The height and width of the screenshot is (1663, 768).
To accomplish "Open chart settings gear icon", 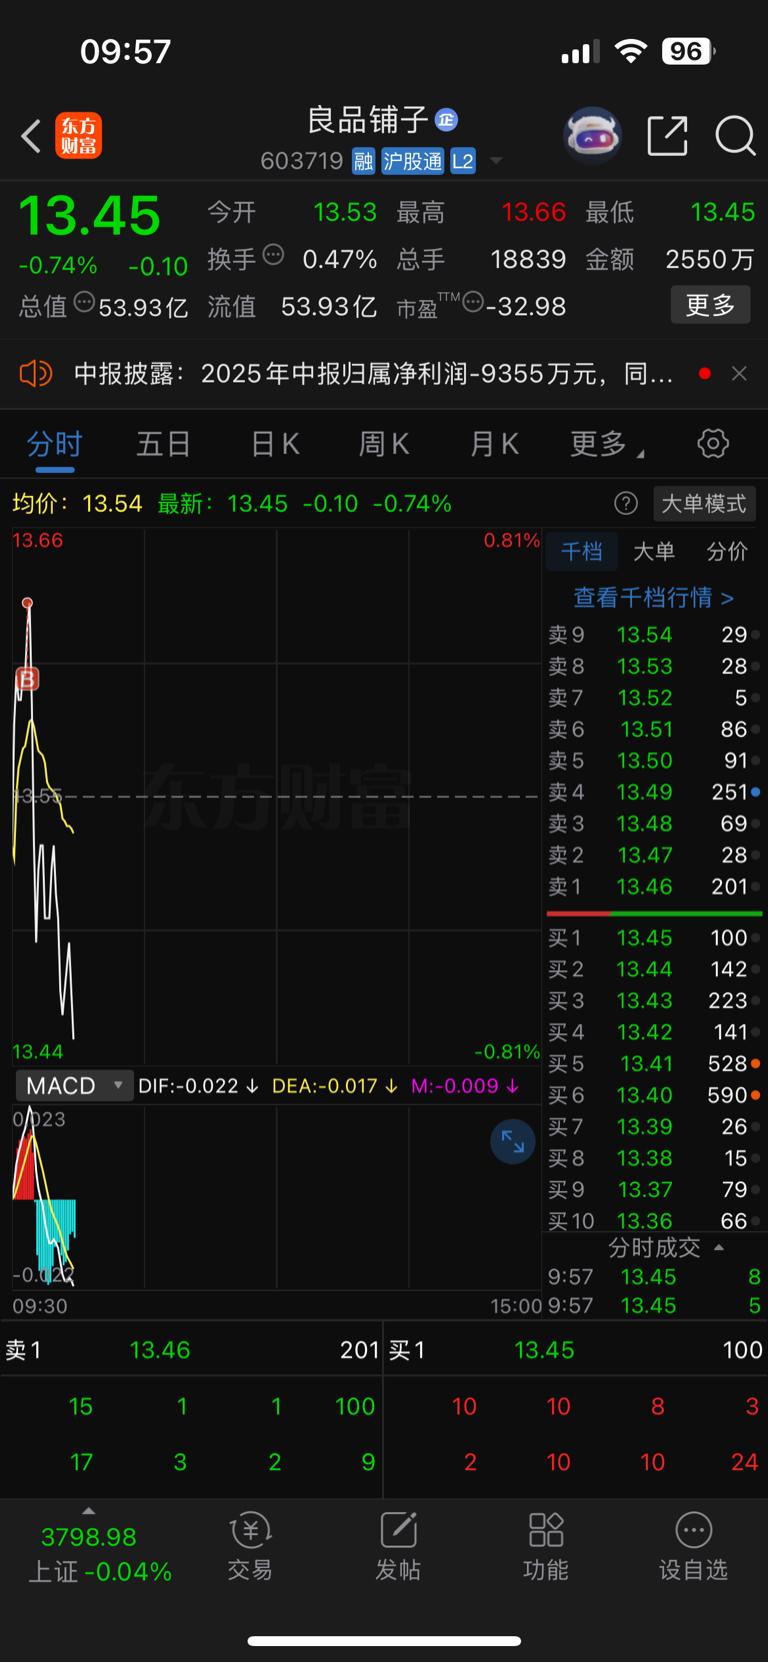I will point(713,443).
